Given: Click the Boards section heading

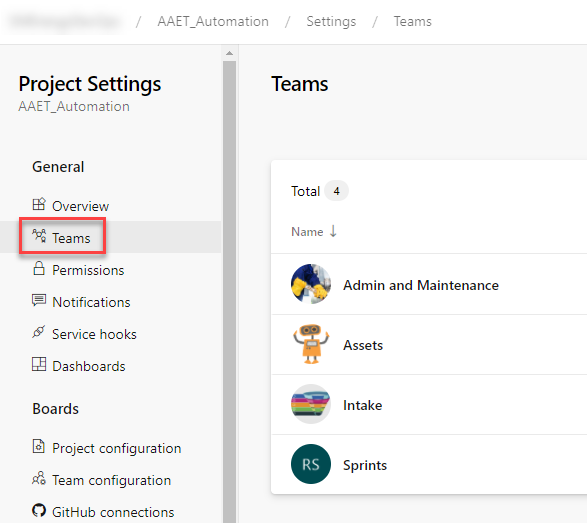Looking at the screenshot, I should (55, 409).
